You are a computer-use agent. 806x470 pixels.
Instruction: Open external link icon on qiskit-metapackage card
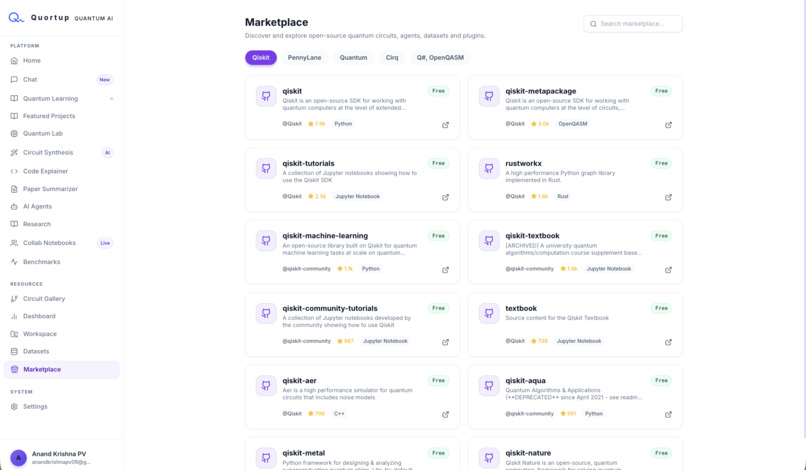point(668,125)
